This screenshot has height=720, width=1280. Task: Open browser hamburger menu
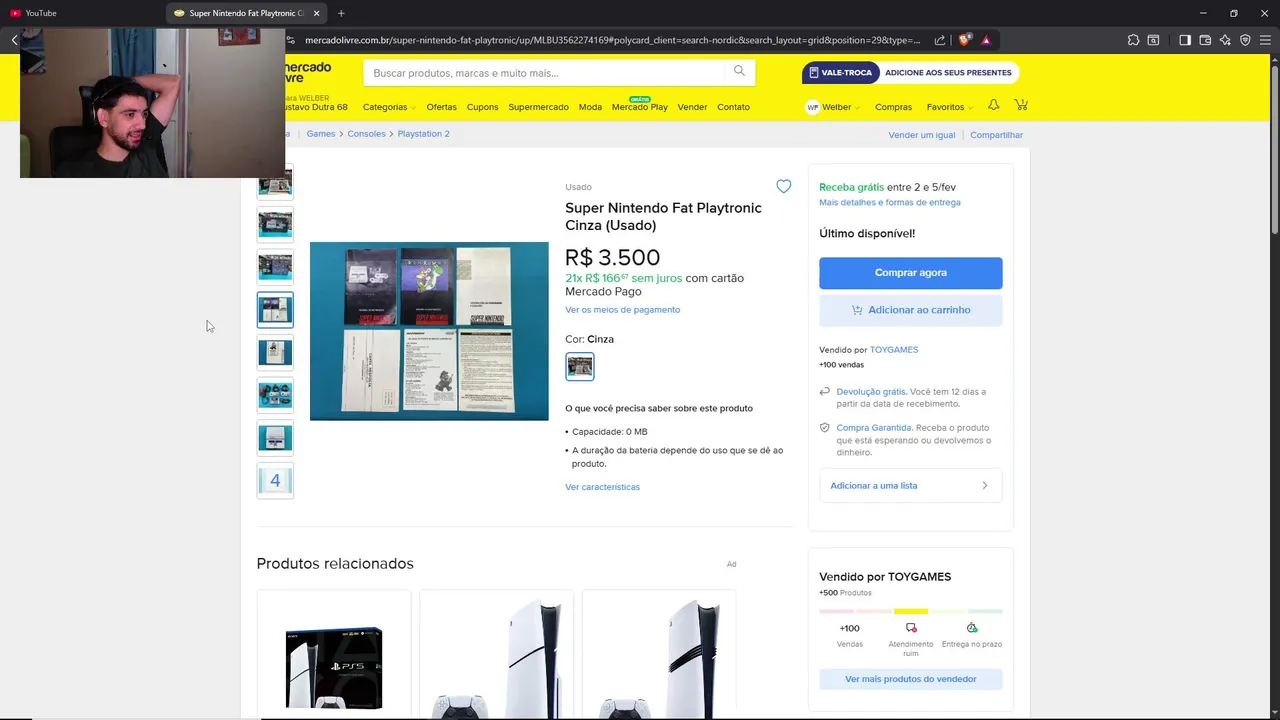point(1266,40)
